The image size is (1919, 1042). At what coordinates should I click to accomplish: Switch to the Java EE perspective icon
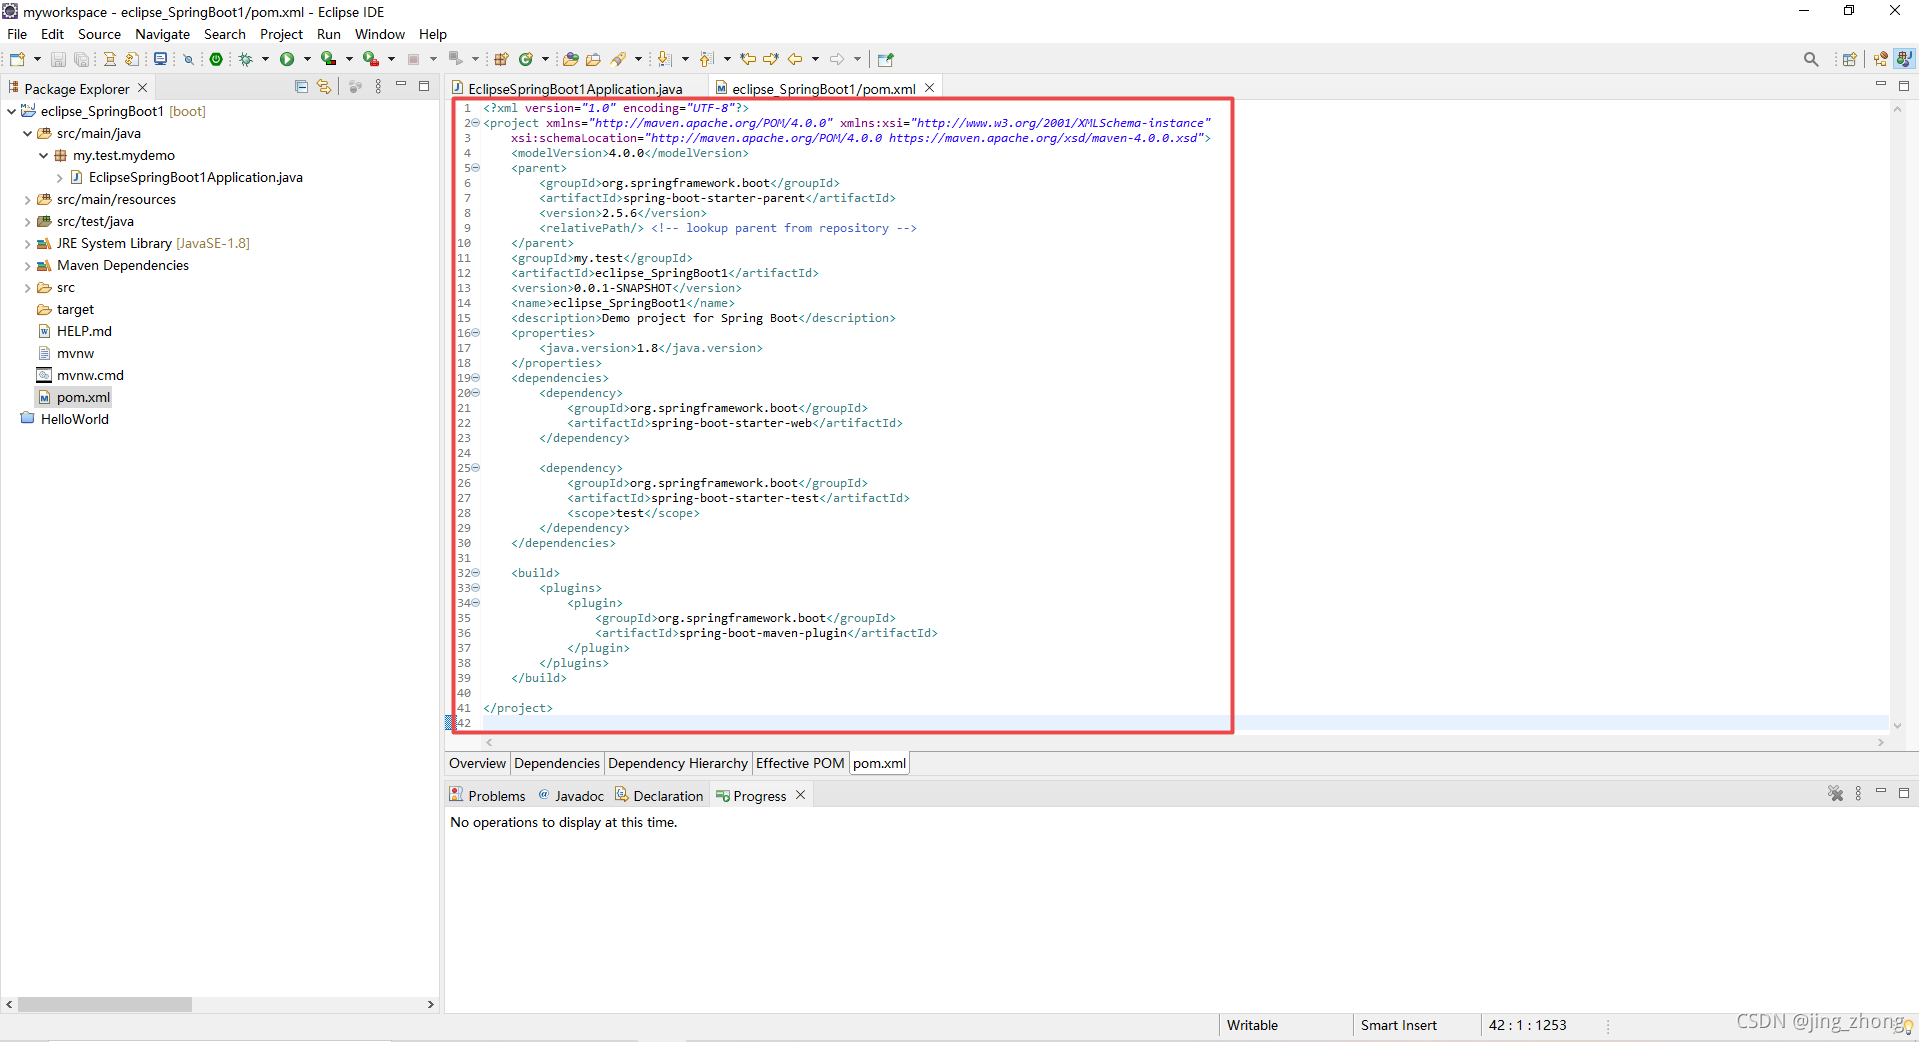[1881, 59]
